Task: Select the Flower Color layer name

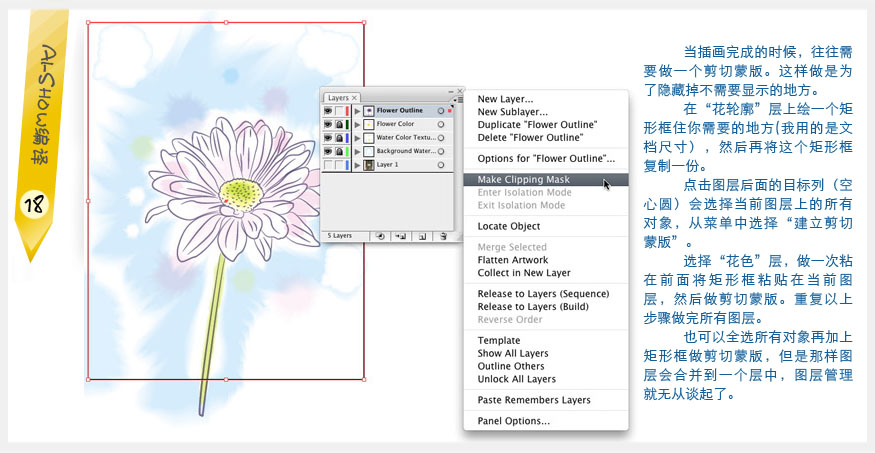Action: pos(396,124)
